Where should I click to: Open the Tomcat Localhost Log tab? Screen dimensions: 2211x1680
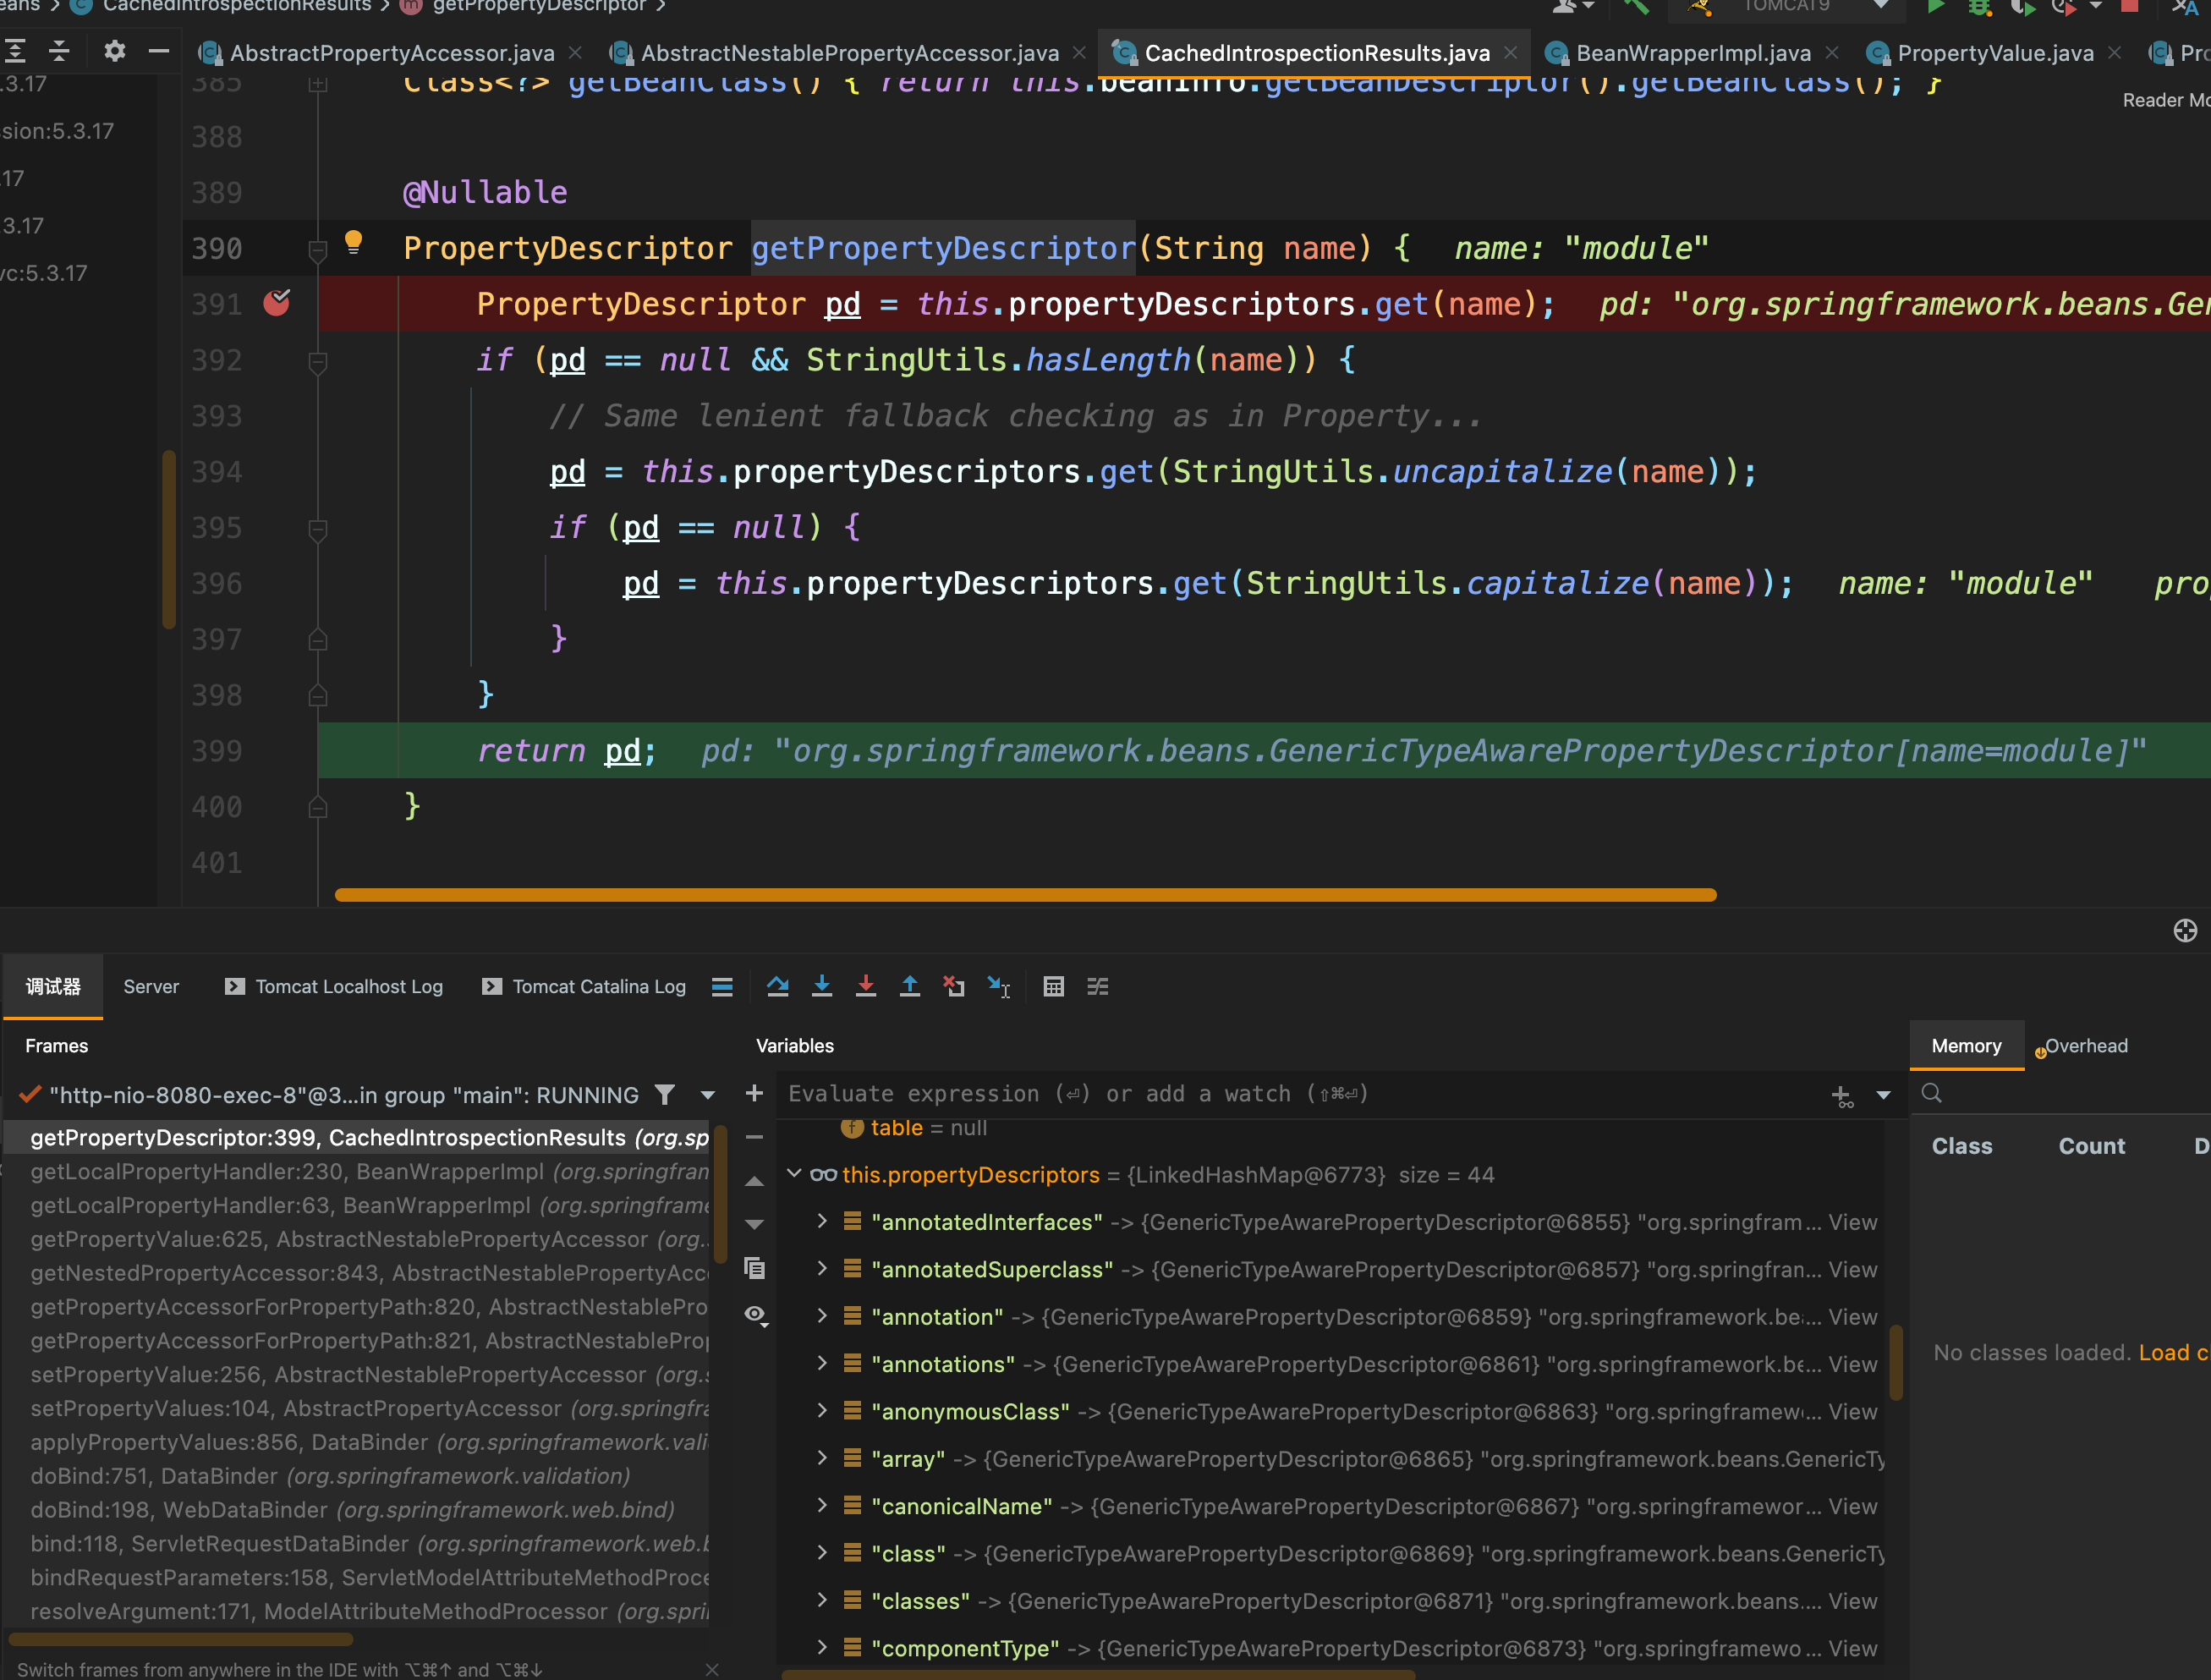point(334,986)
